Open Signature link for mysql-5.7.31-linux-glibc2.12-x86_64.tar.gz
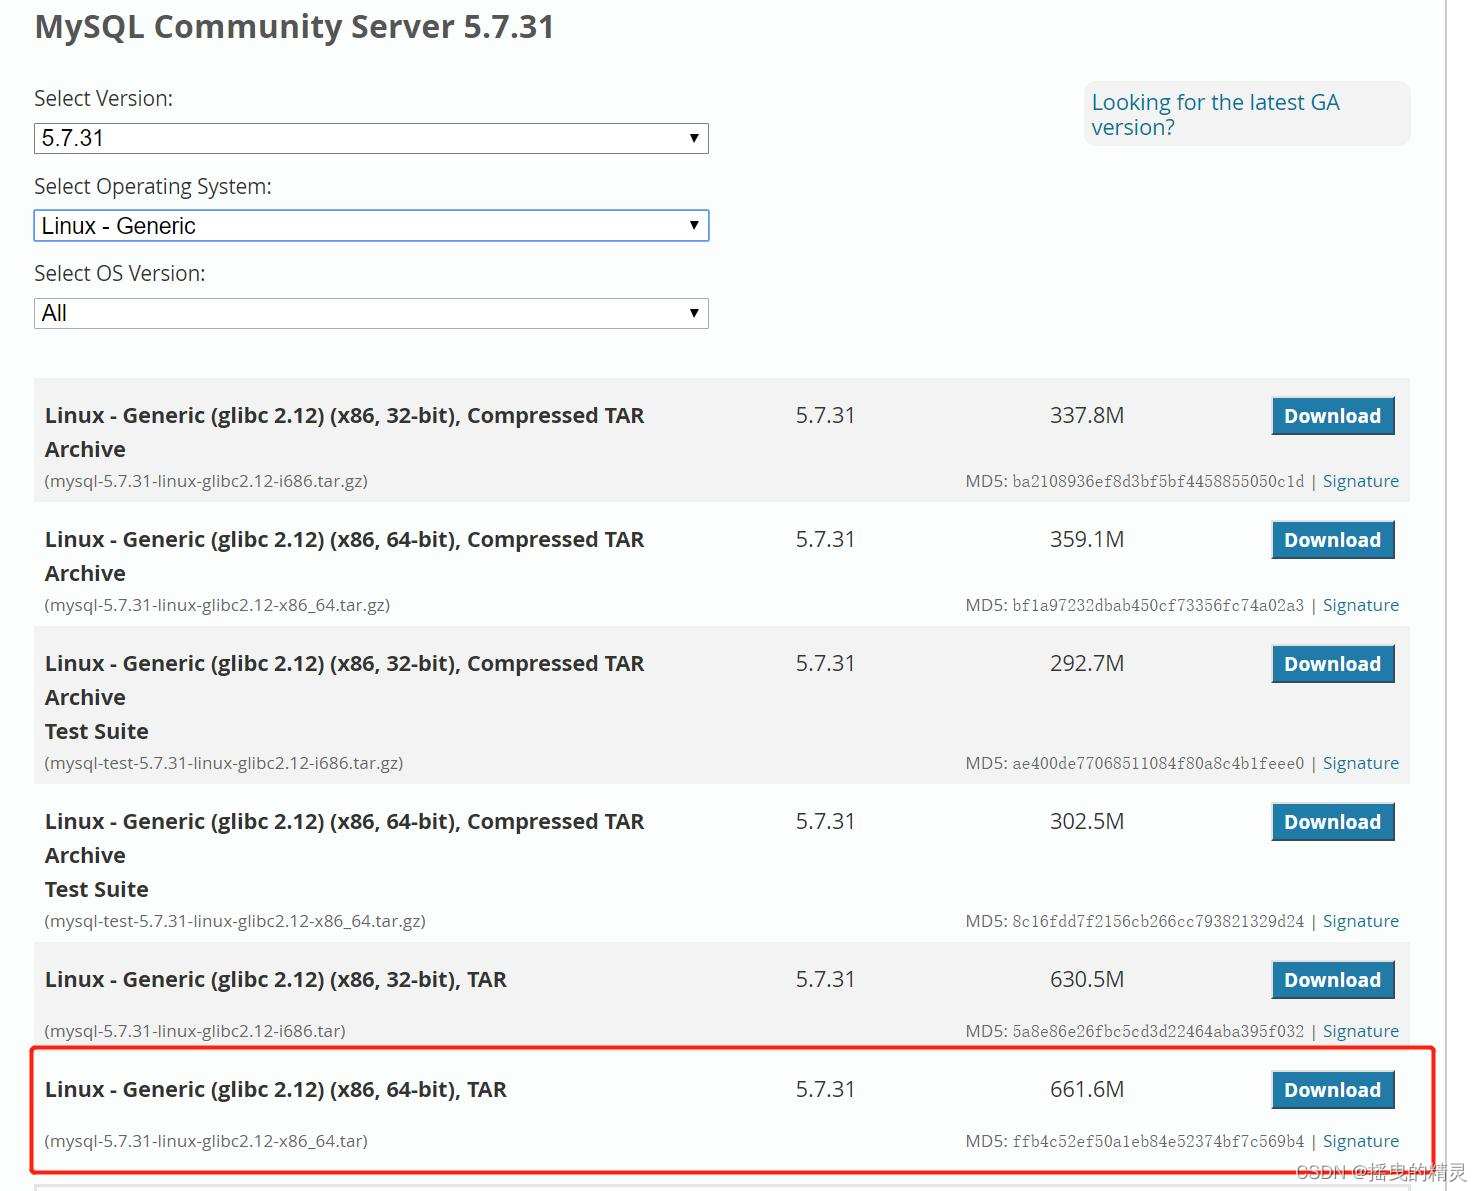The width and height of the screenshot is (1482, 1191). tap(1361, 605)
